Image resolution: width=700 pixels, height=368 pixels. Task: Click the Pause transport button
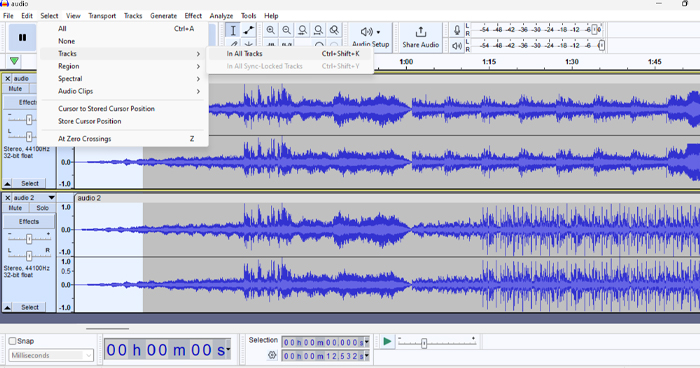point(22,38)
